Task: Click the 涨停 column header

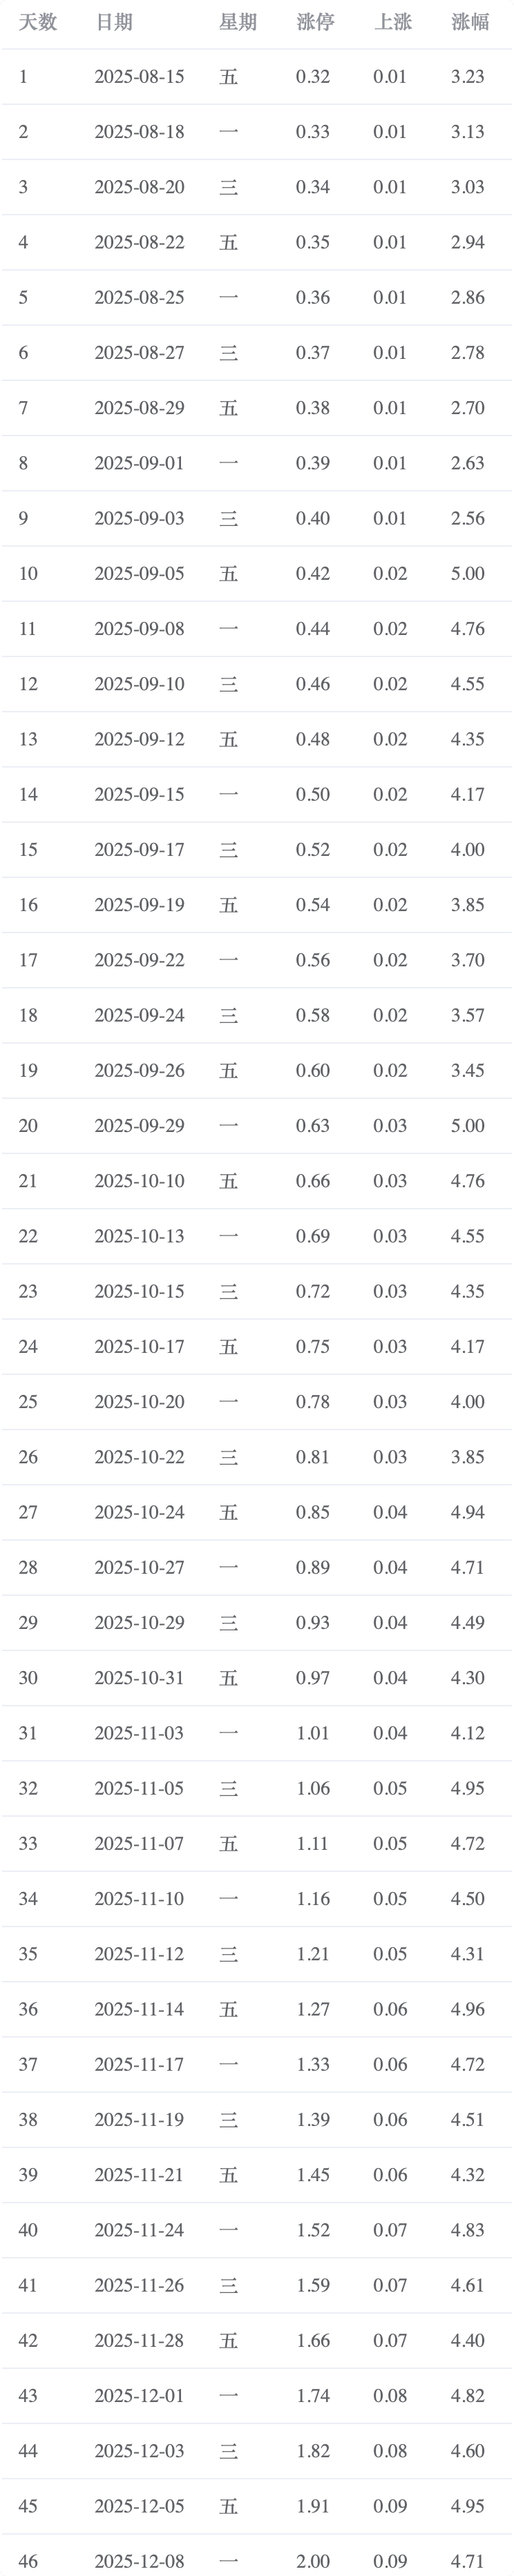Action: click(316, 22)
